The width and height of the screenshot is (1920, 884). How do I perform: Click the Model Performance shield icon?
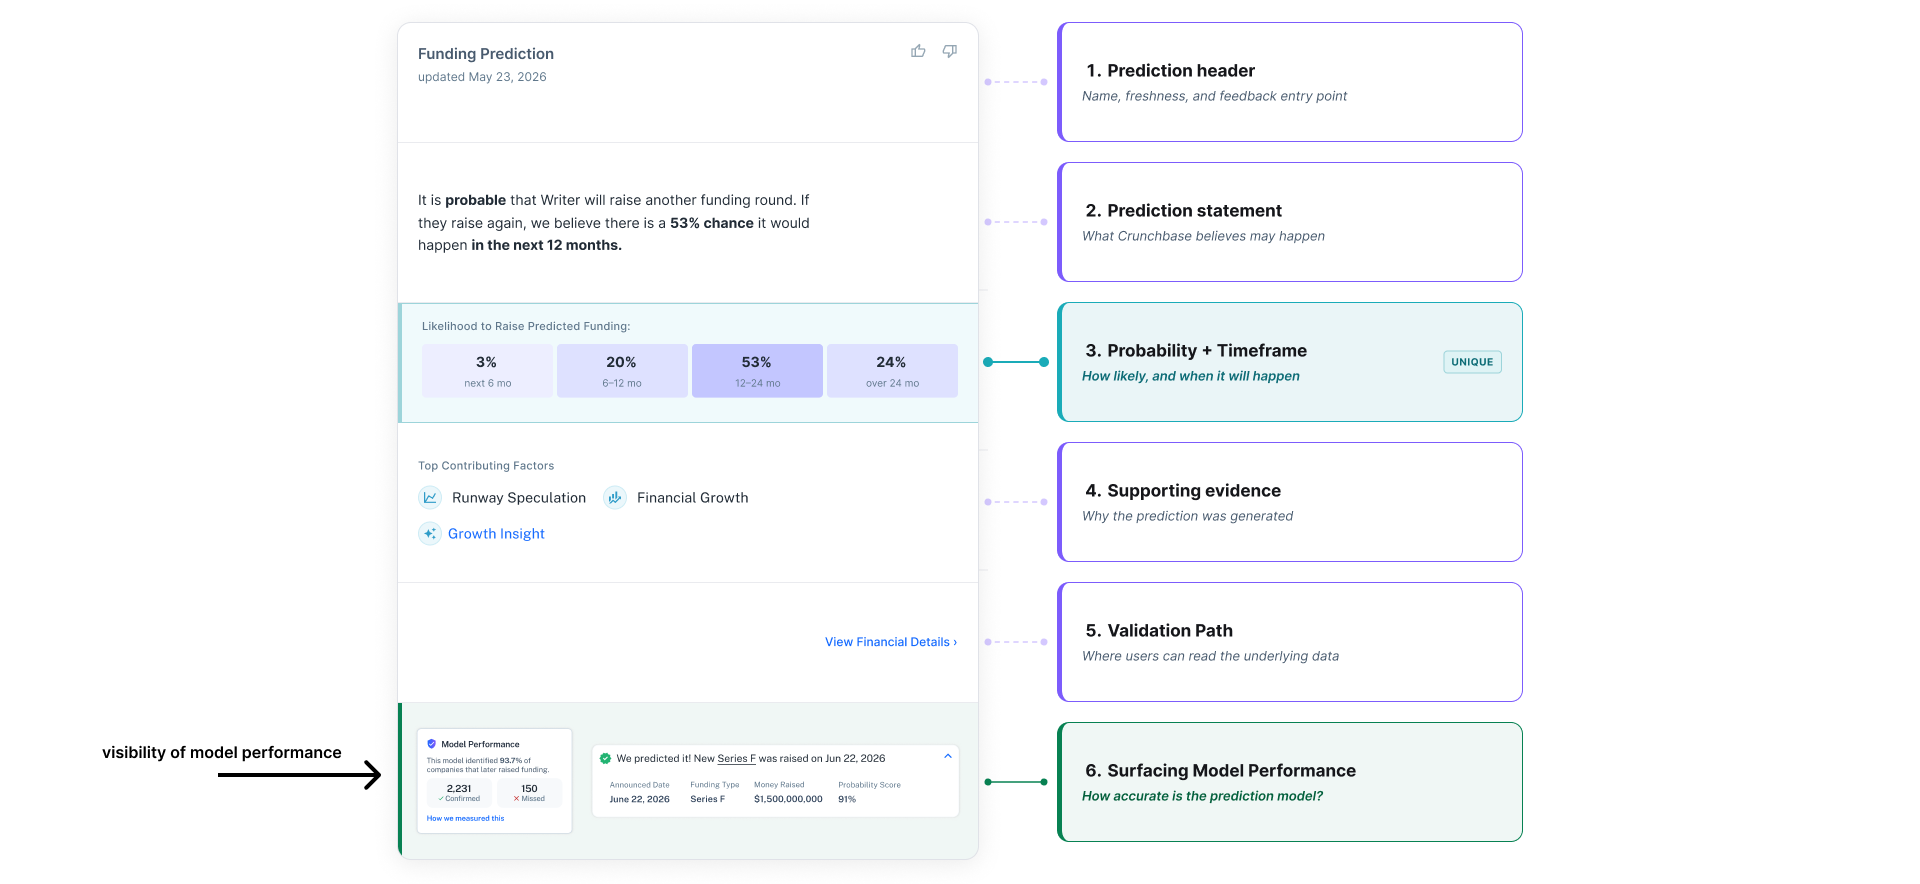432,744
